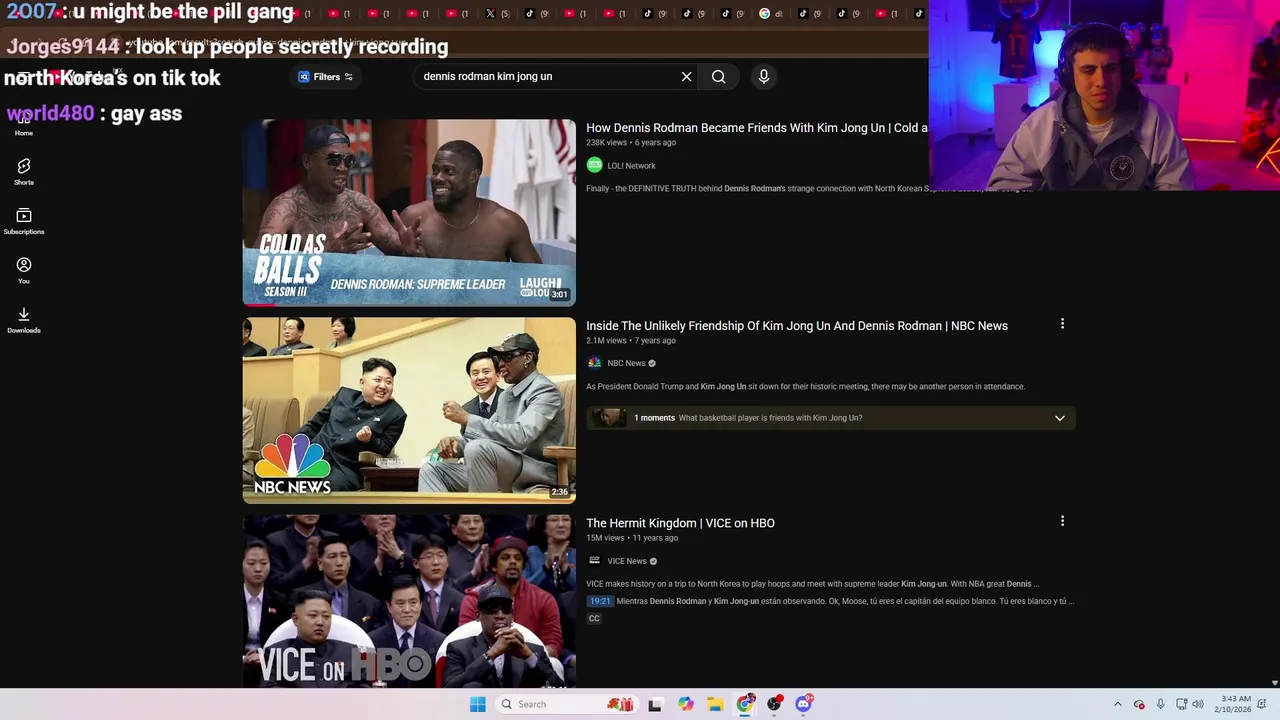Click the VICE News channel name

627,561
